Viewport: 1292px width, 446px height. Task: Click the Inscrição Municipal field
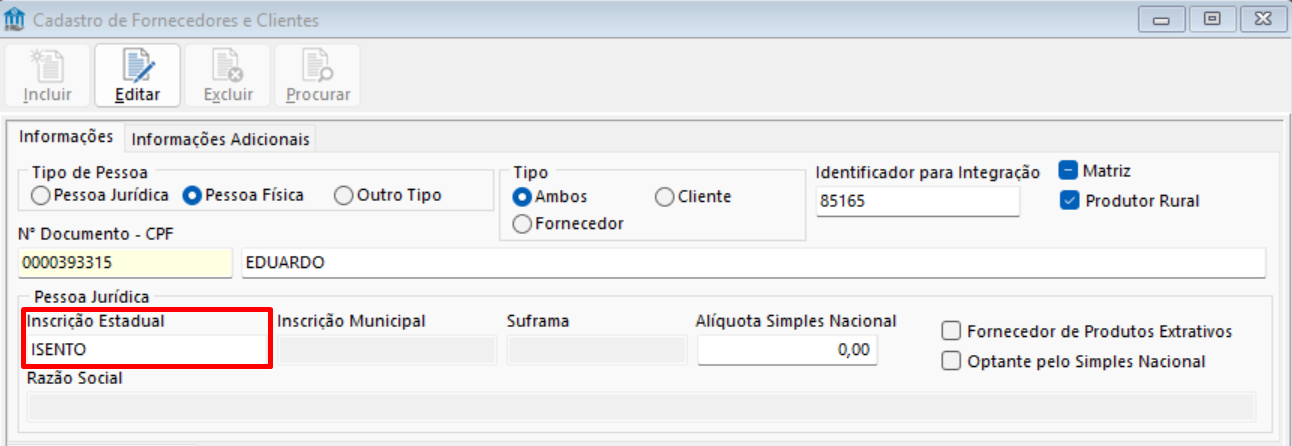point(387,350)
